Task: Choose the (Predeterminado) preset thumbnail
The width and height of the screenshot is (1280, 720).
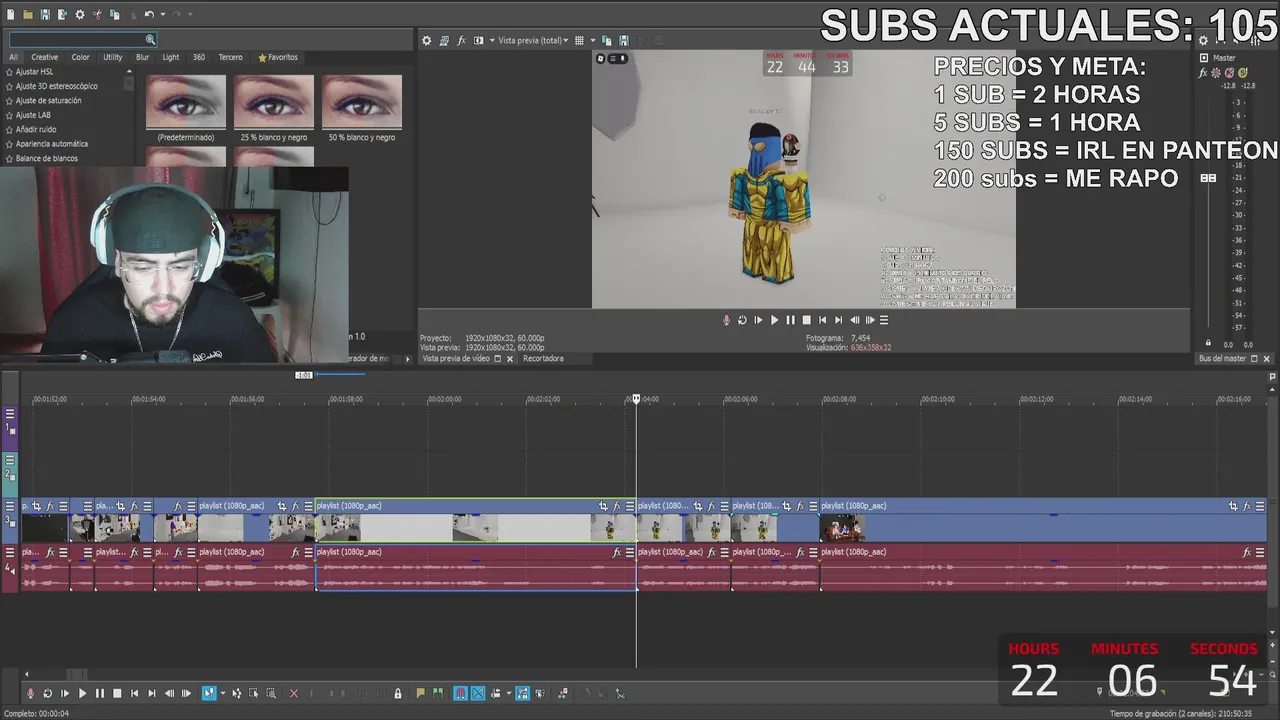Action: click(186, 102)
